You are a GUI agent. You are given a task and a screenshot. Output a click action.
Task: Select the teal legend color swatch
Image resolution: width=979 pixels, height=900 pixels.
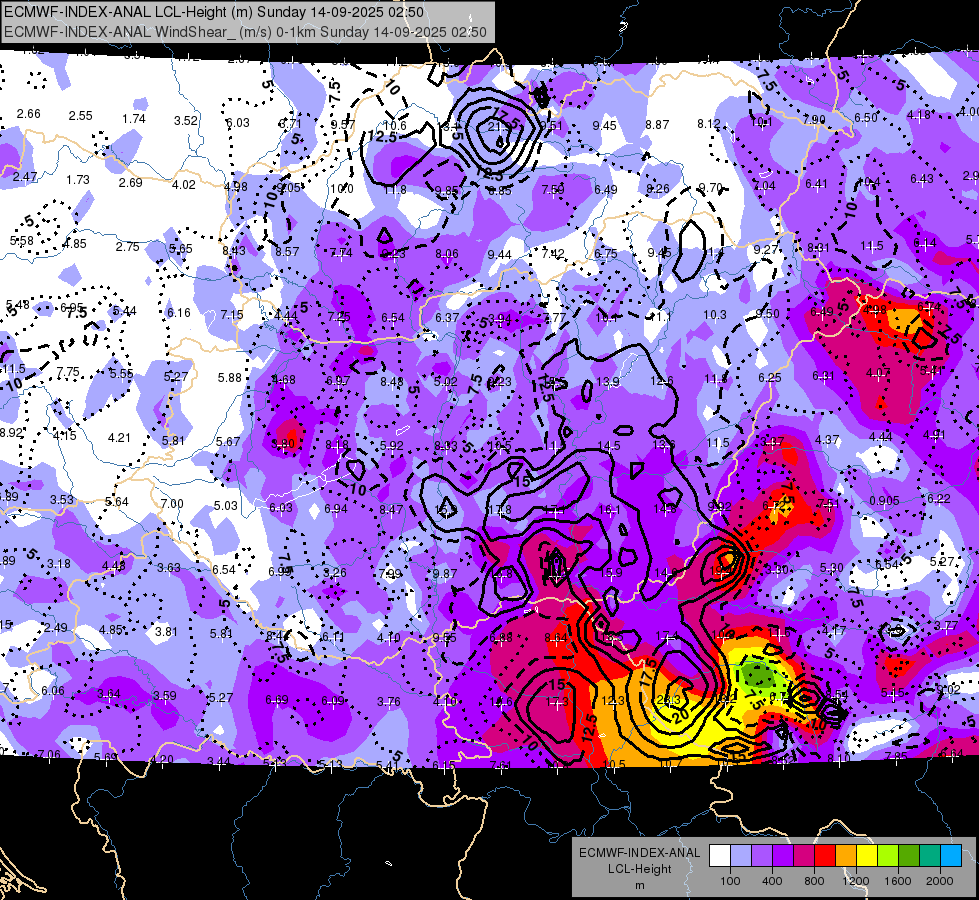click(x=930, y=856)
